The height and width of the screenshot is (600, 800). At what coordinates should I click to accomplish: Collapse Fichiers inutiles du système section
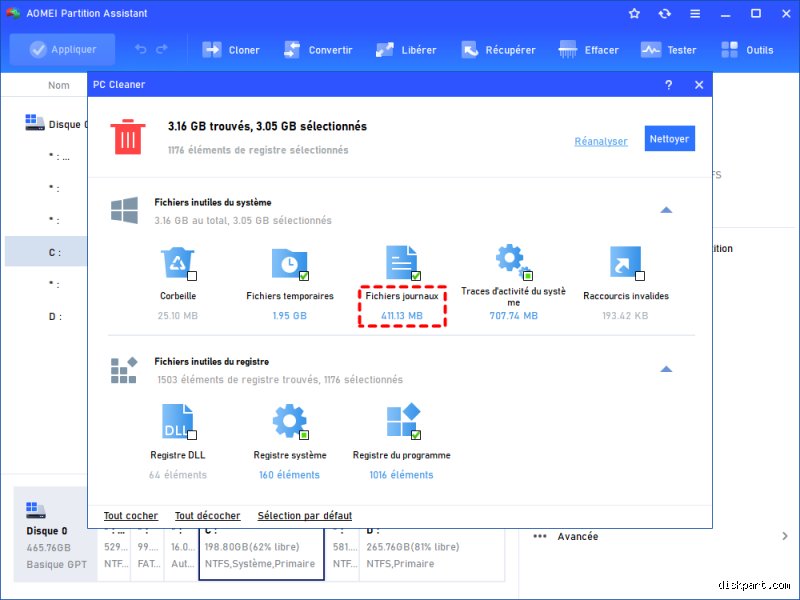666,210
